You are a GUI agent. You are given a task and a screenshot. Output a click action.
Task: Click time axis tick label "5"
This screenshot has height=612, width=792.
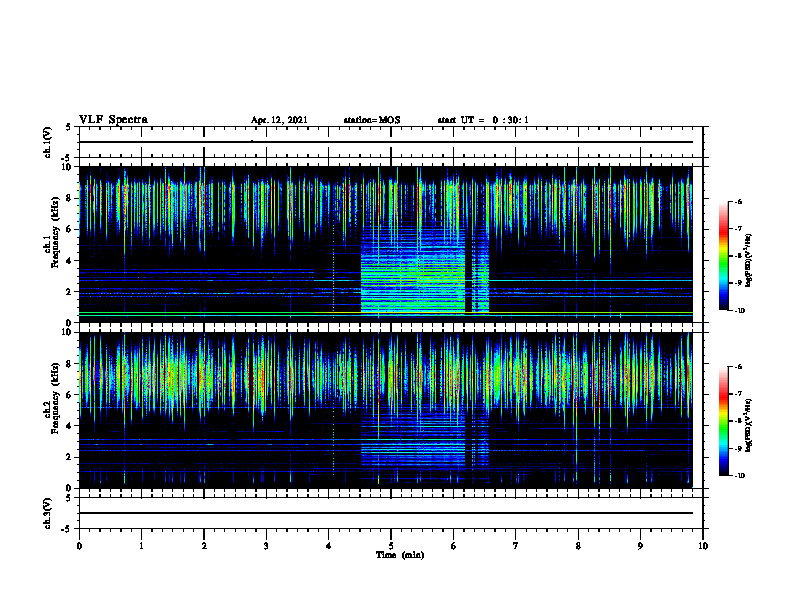click(391, 546)
